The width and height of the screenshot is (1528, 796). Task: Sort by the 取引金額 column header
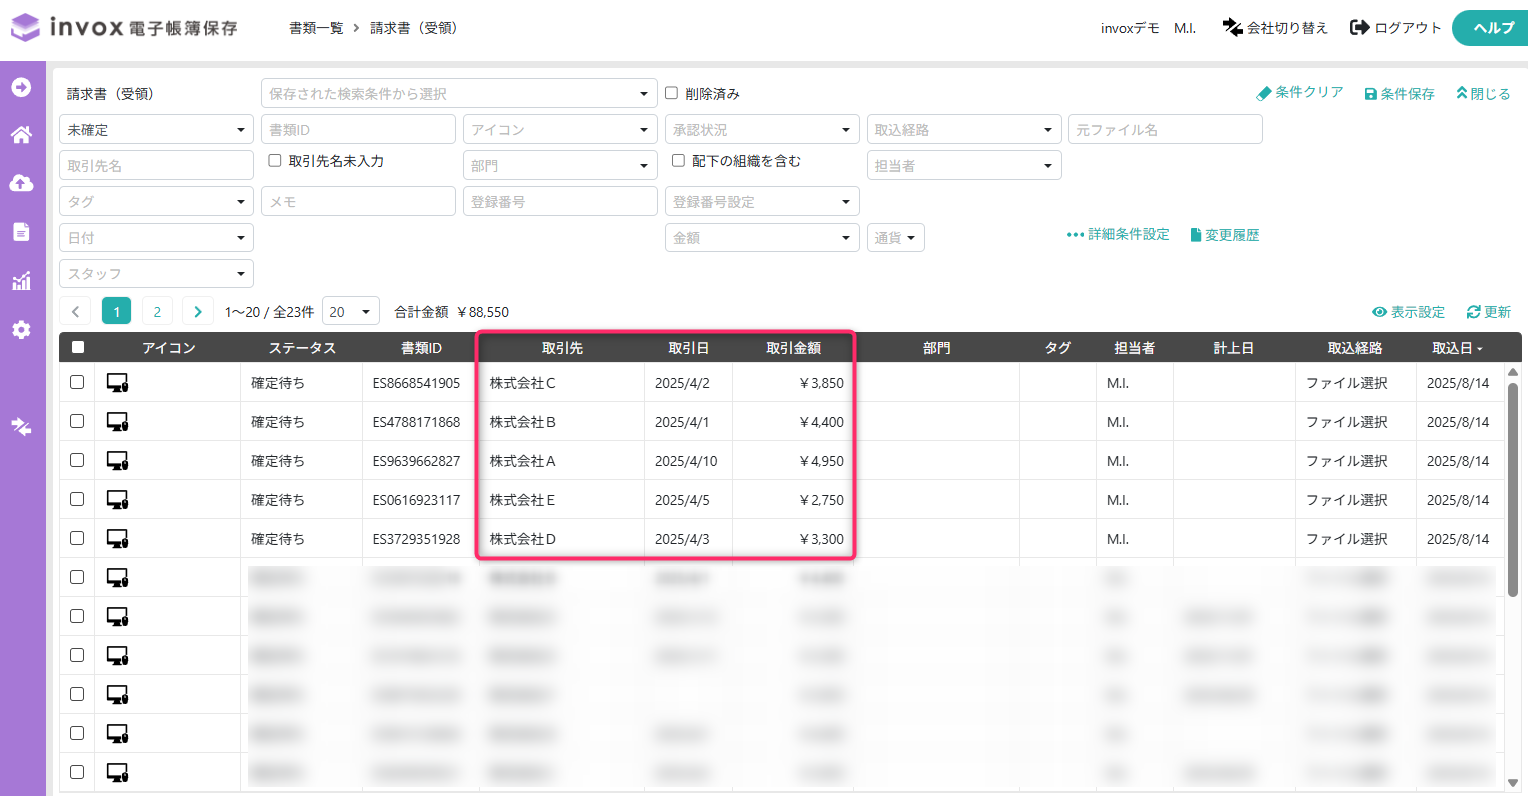pos(794,348)
